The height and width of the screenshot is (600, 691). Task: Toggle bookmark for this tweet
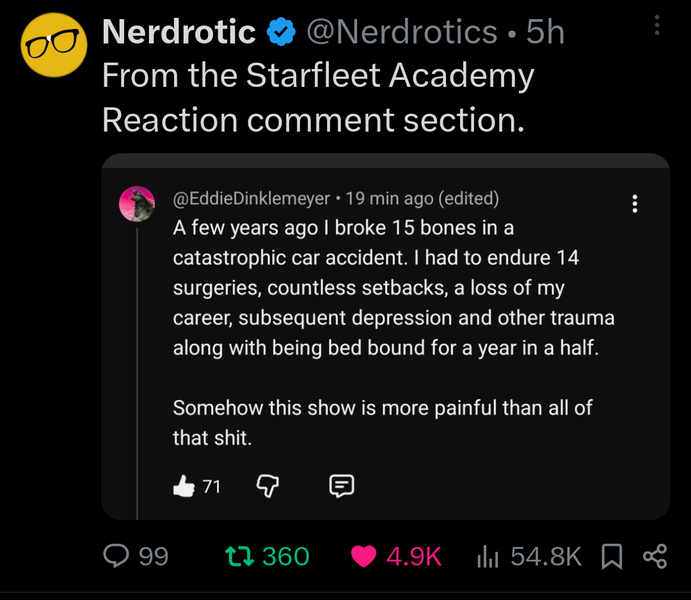point(612,556)
